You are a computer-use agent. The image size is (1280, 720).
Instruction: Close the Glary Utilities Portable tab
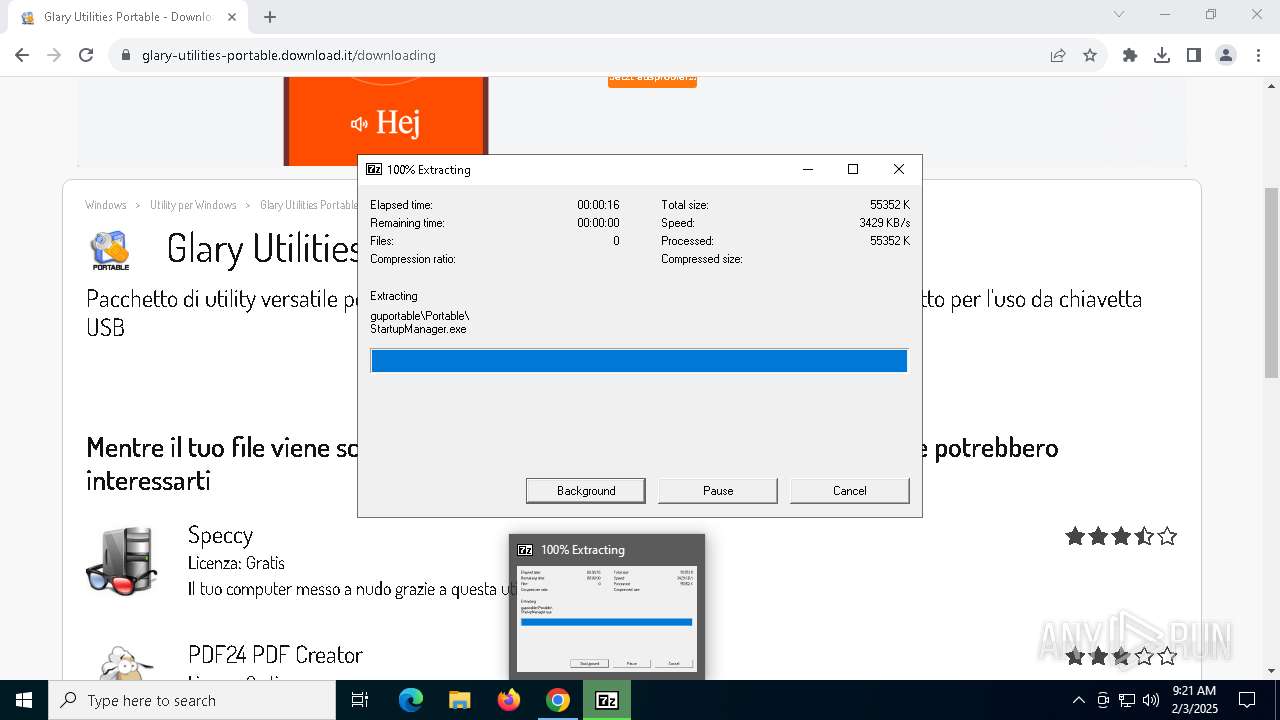click(232, 17)
